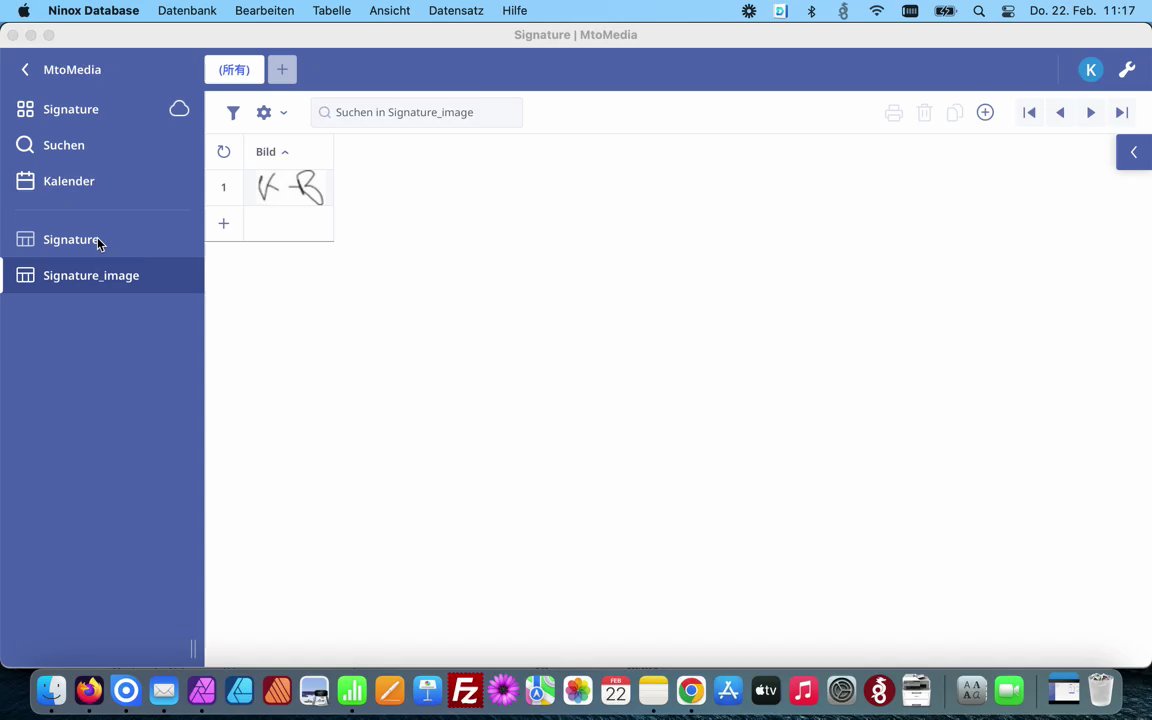
Task: Open Affinity Photo from the Dock
Action: 201,691
